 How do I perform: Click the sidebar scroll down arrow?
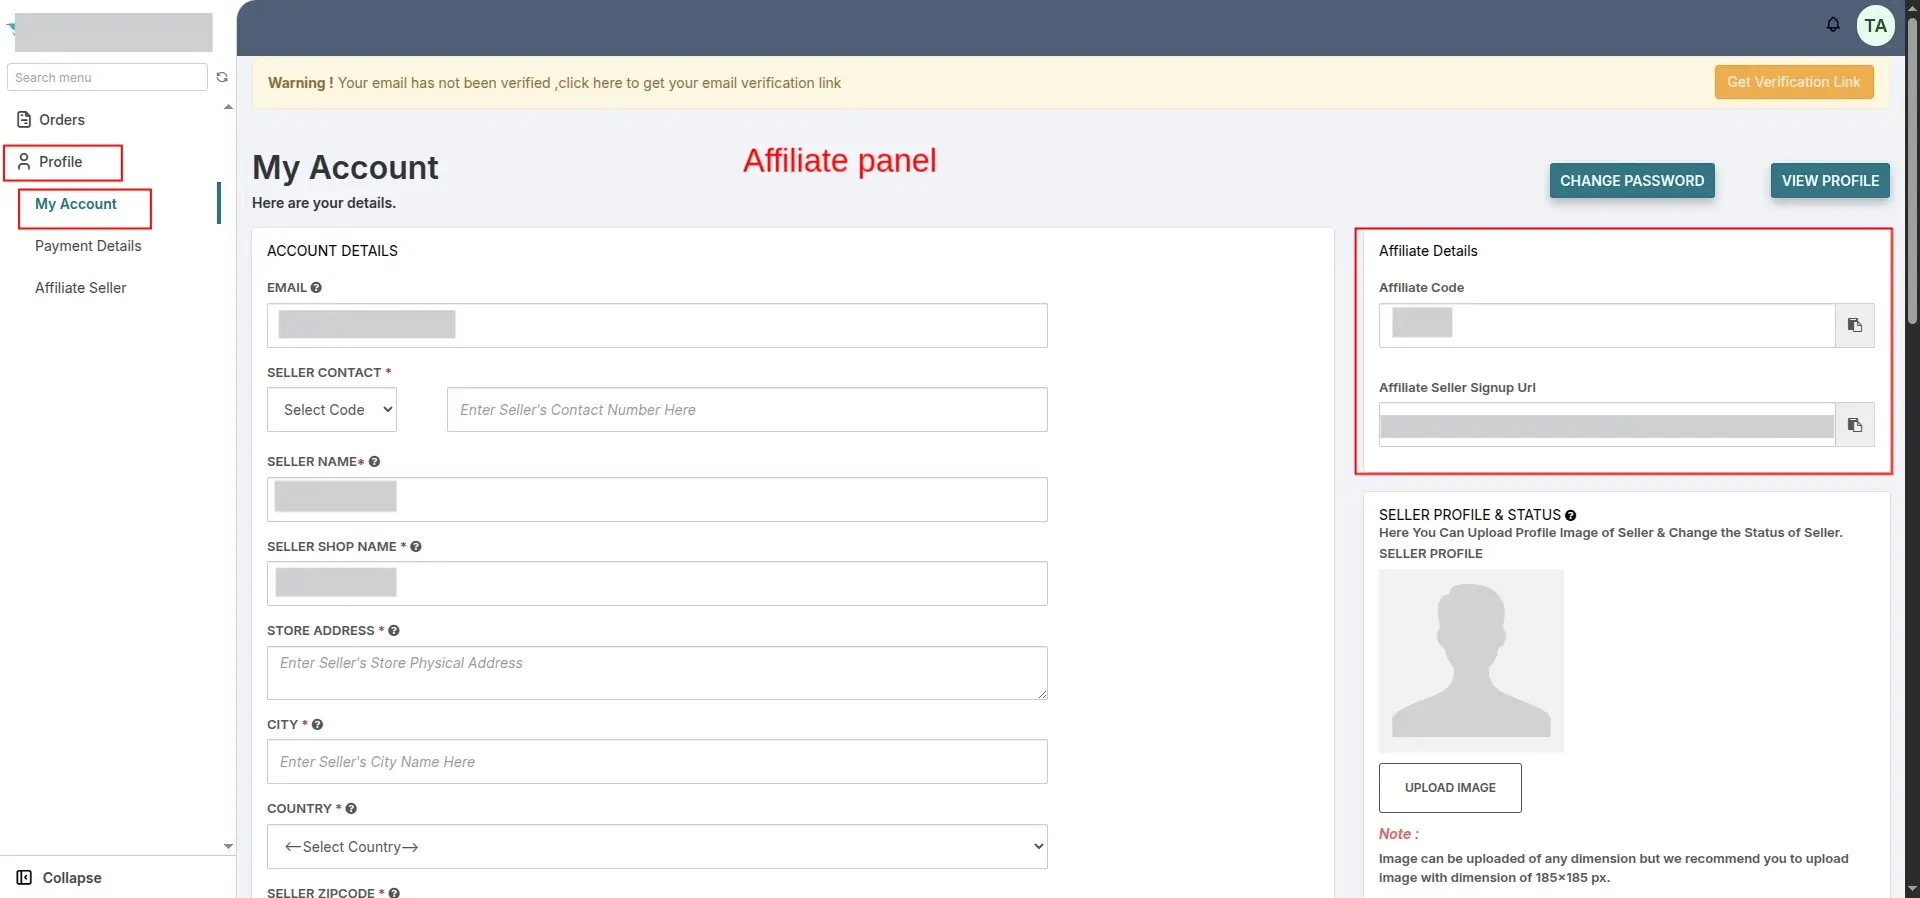coord(228,846)
